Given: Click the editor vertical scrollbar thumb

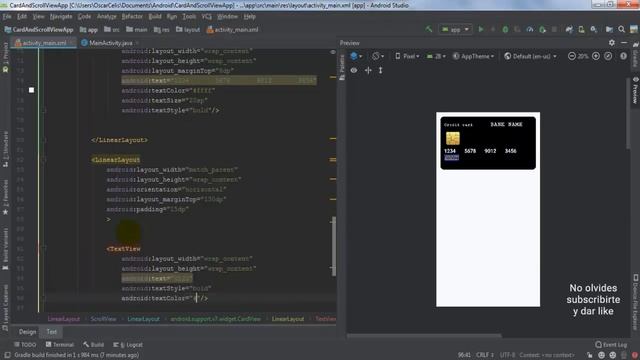Looking at the screenshot, I should [x=334, y=246].
